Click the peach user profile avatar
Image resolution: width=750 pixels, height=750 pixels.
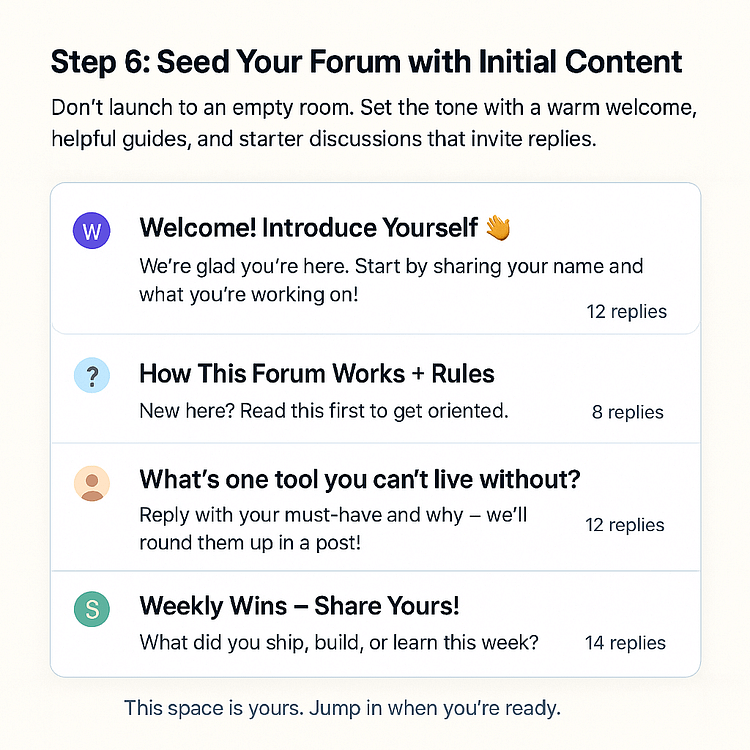pyautogui.click(x=91, y=483)
